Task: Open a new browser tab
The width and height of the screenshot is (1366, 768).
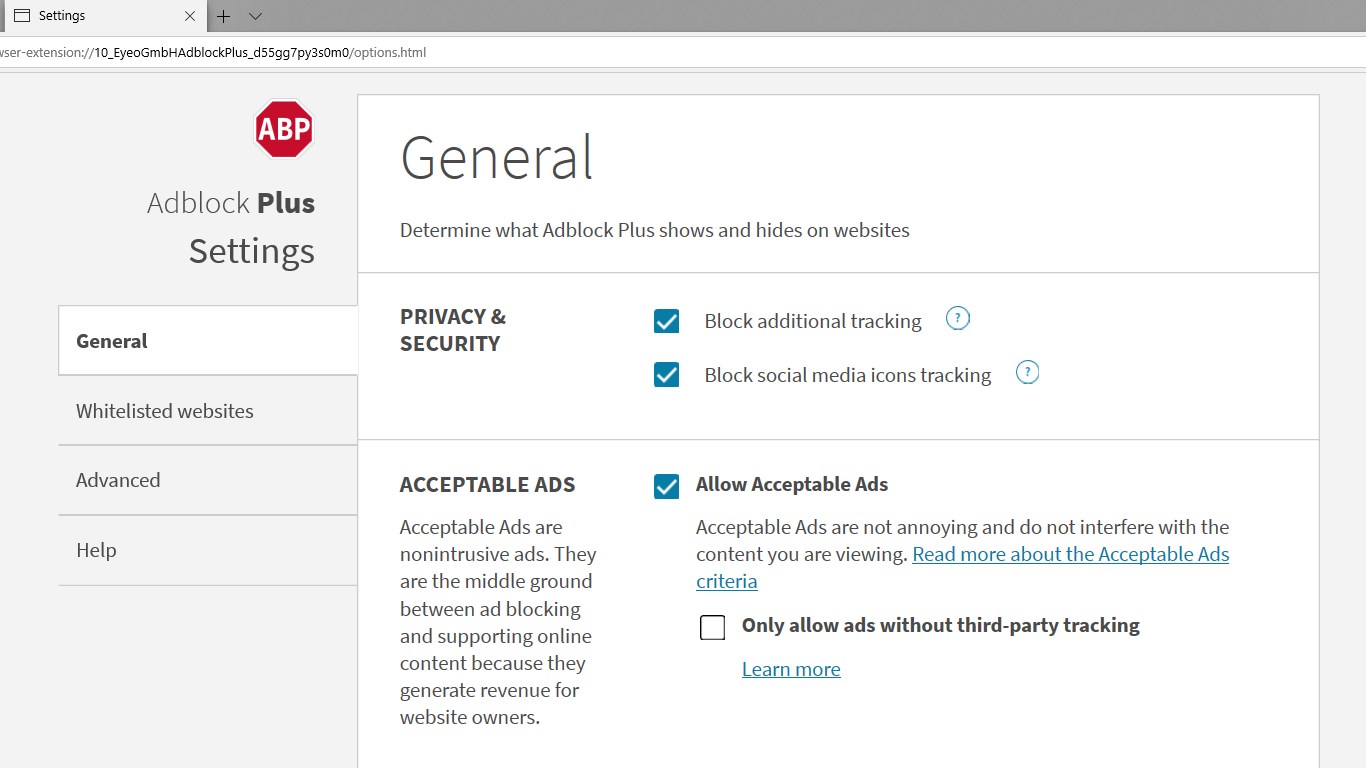Action: pos(222,16)
